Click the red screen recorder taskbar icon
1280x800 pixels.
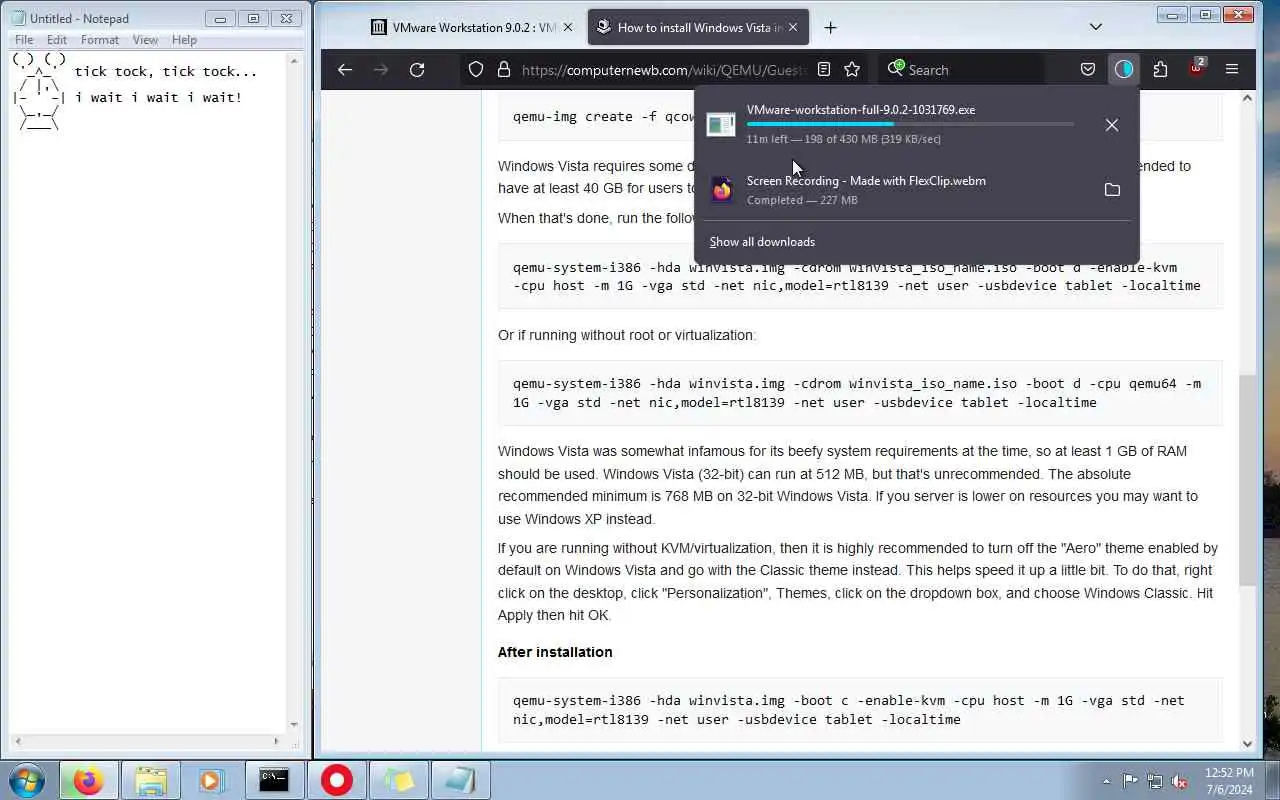[336, 780]
